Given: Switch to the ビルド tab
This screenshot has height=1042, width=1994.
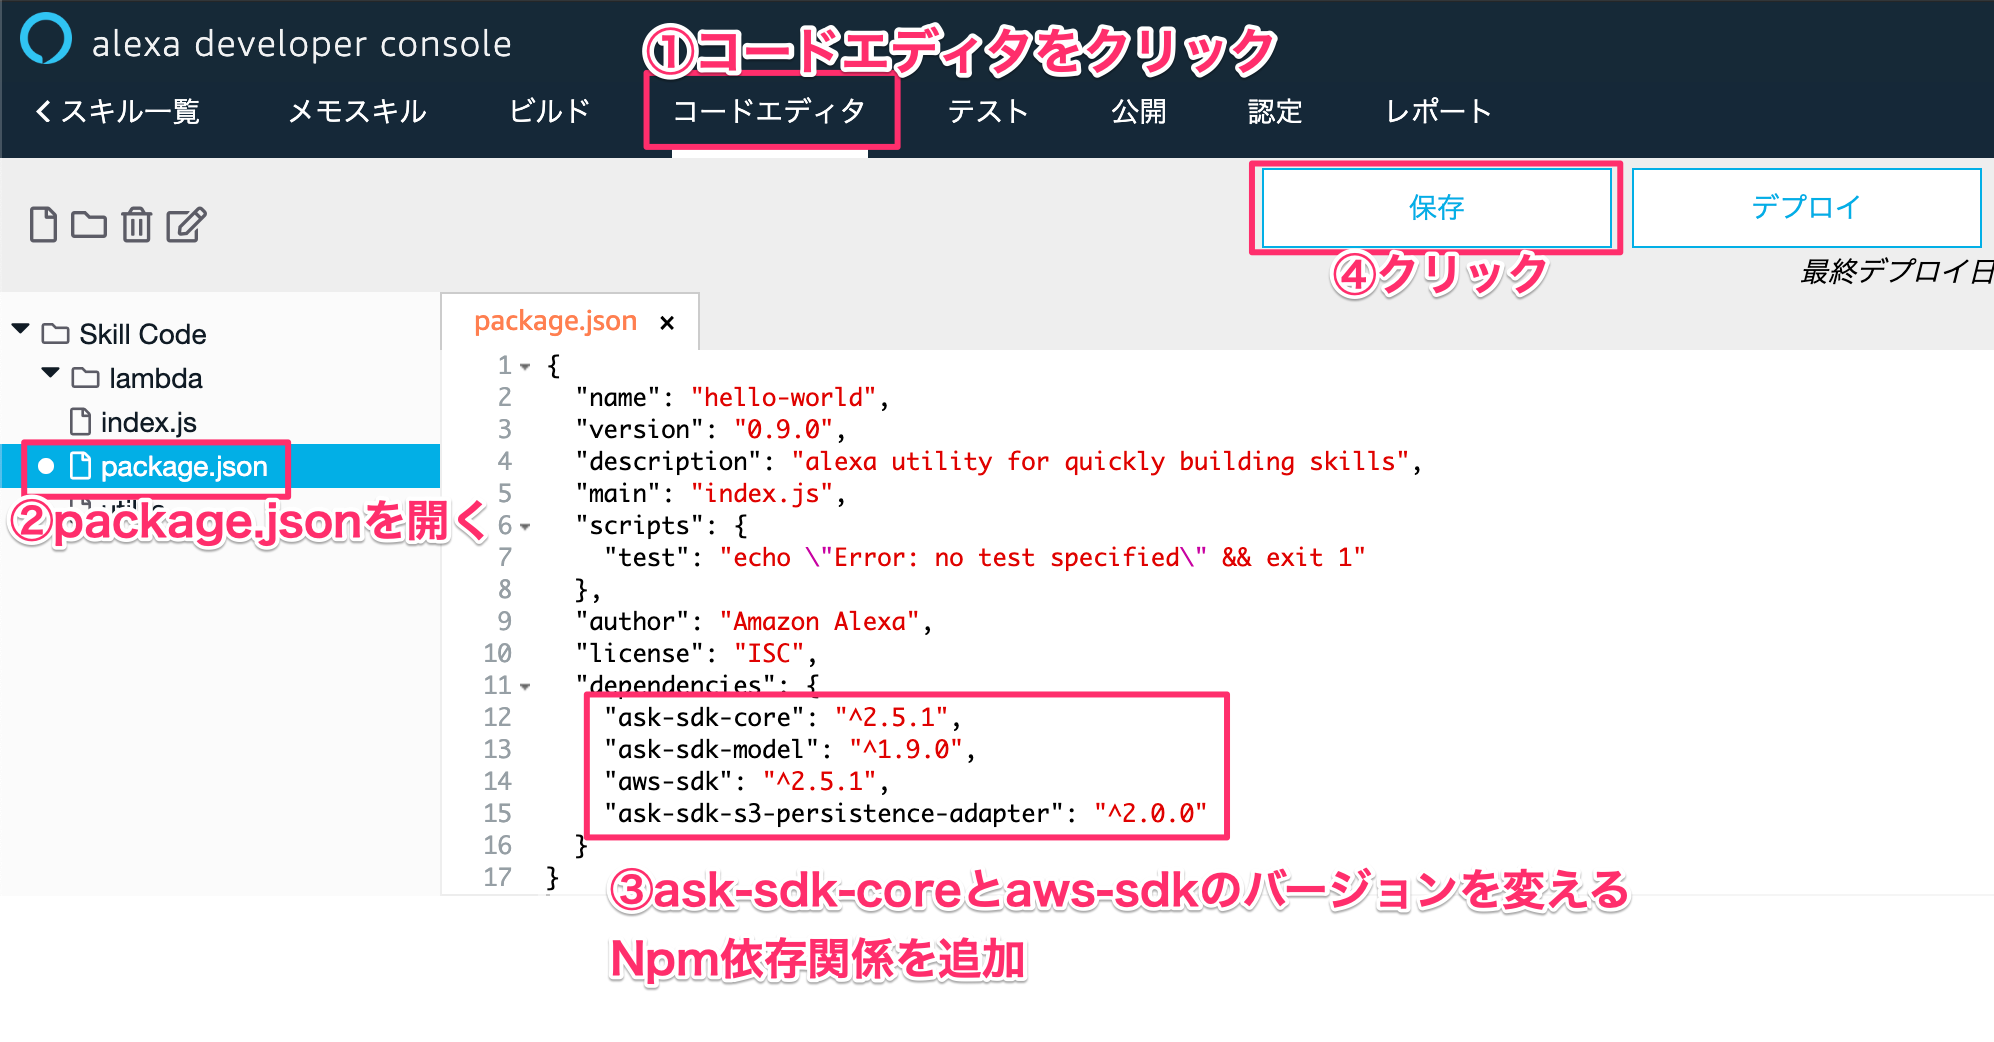Looking at the screenshot, I should (x=549, y=111).
